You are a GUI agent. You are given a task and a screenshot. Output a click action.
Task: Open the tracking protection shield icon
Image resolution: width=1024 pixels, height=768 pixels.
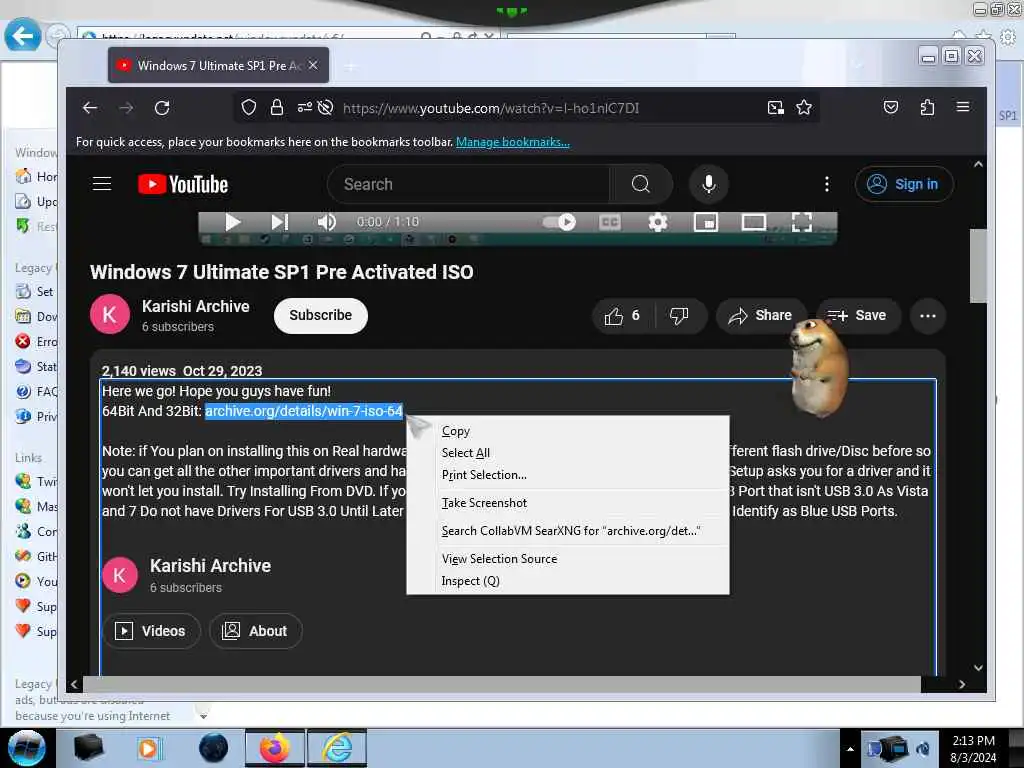[249, 108]
